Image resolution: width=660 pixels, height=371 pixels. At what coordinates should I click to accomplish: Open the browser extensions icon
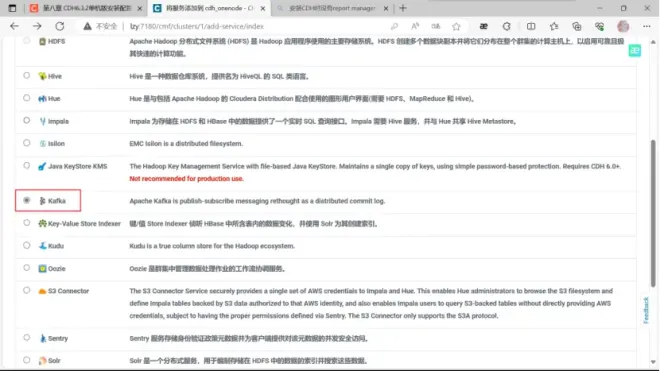coord(506,26)
